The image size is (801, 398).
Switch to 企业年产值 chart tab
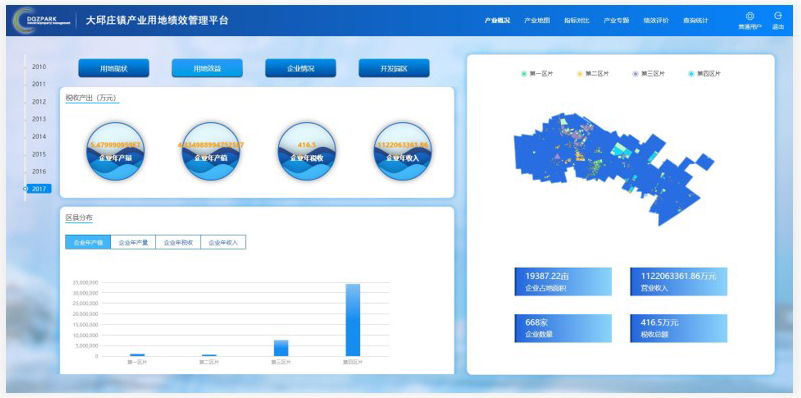pyautogui.click(x=88, y=243)
